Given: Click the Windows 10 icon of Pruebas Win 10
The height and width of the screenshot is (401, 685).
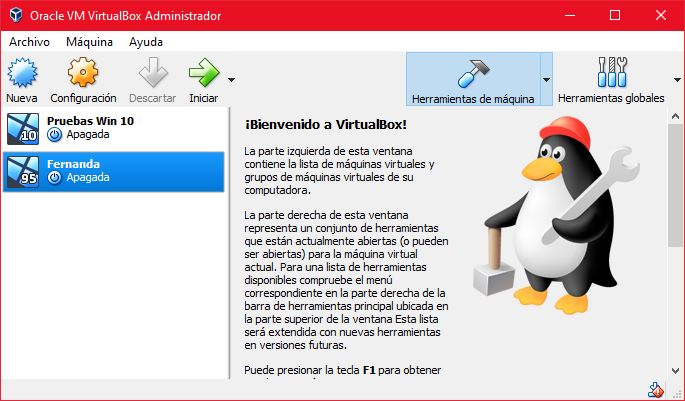Looking at the screenshot, I should (23, 129).
